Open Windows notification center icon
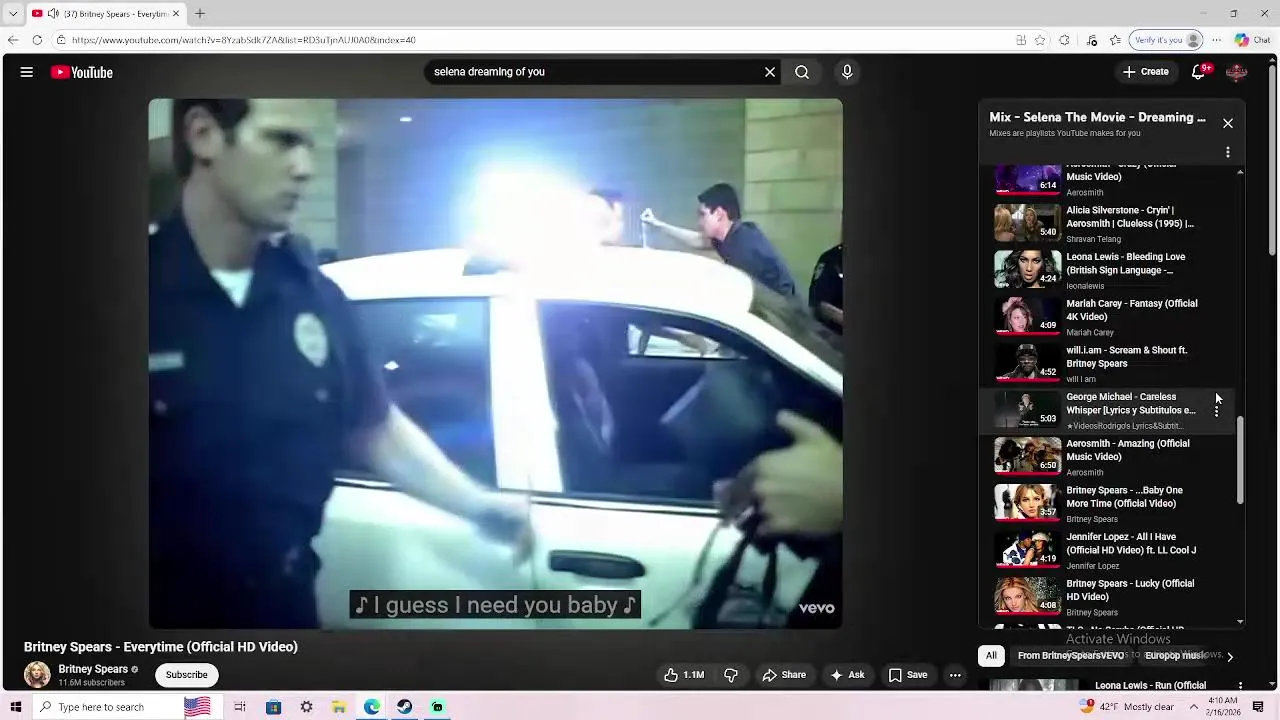Screen dimensions: 1280x720 pyautogui.click(x=1259, y=707)
